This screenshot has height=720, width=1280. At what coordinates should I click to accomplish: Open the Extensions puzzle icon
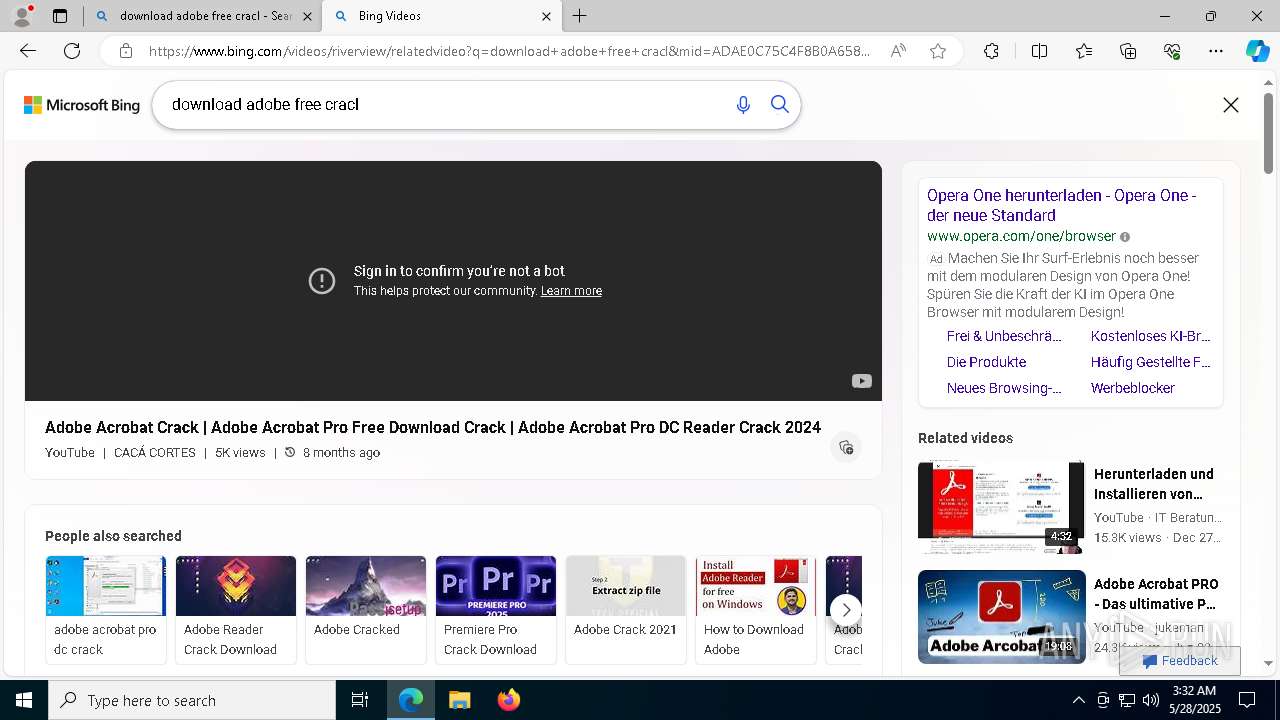991,51
